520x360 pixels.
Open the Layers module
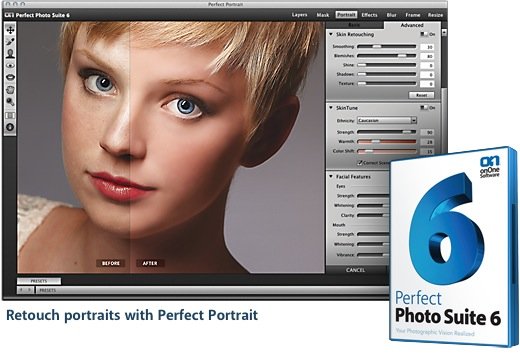point(299,15)
